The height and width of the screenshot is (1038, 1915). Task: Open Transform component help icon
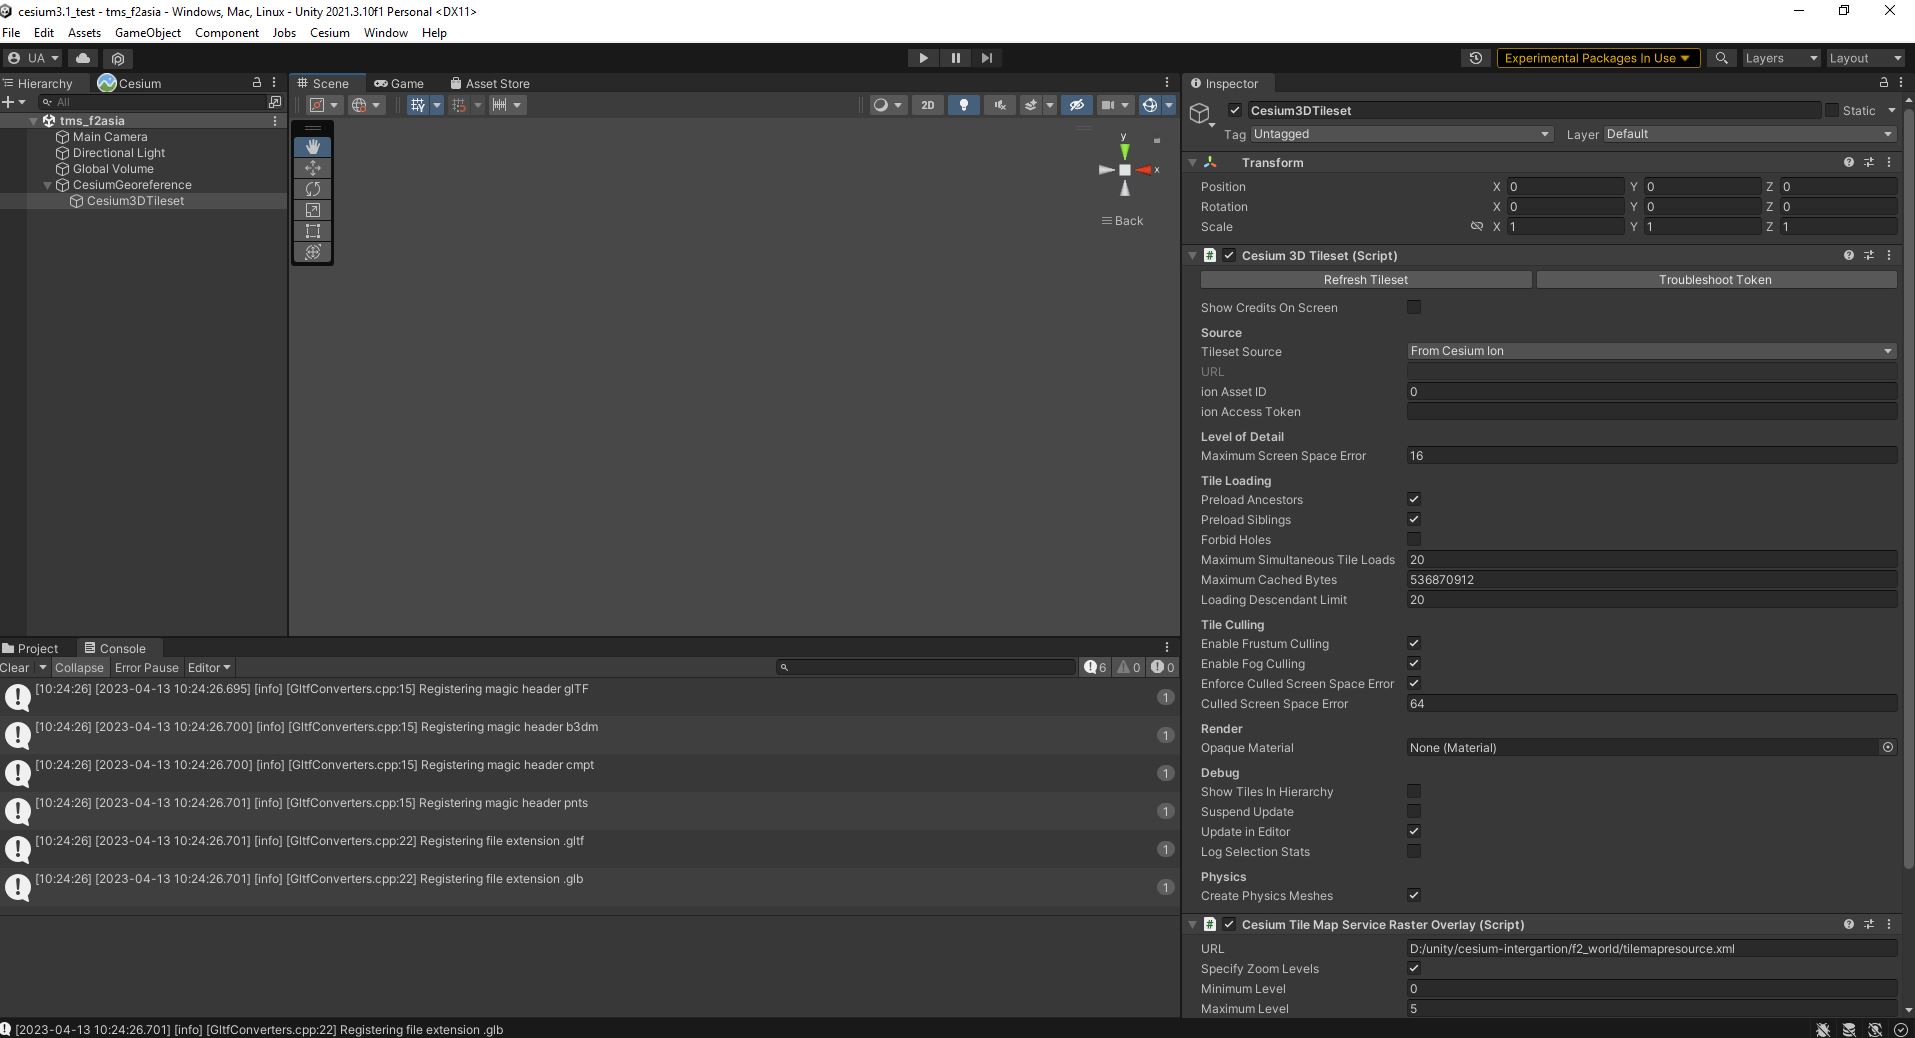(1848, 162)
